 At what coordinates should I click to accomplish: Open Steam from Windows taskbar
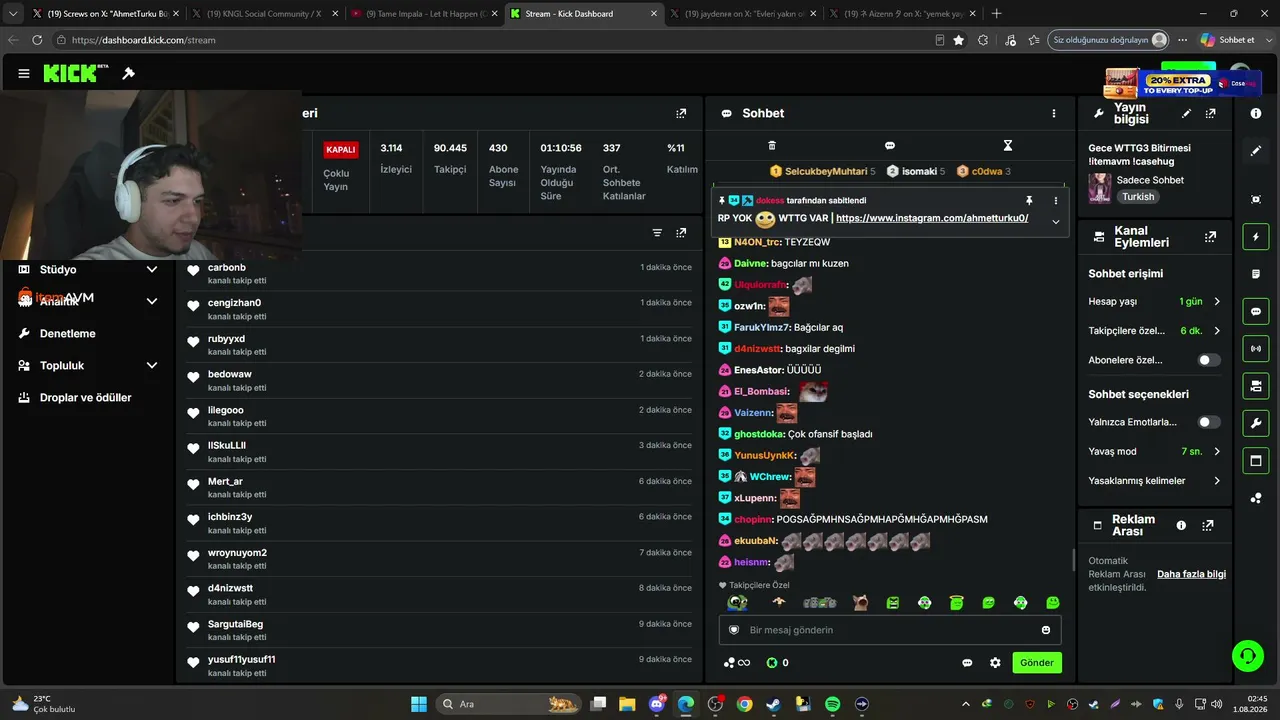773,704
